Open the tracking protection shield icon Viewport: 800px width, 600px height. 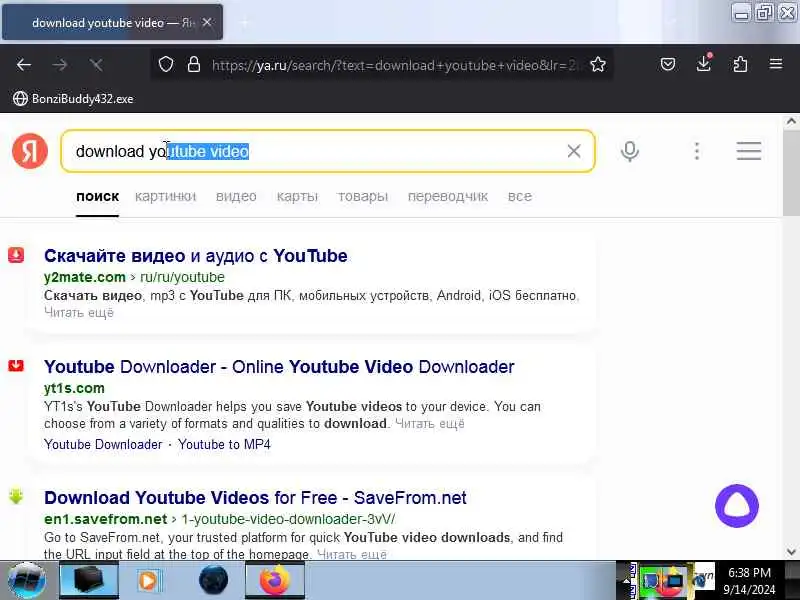(x=166, y=65)
